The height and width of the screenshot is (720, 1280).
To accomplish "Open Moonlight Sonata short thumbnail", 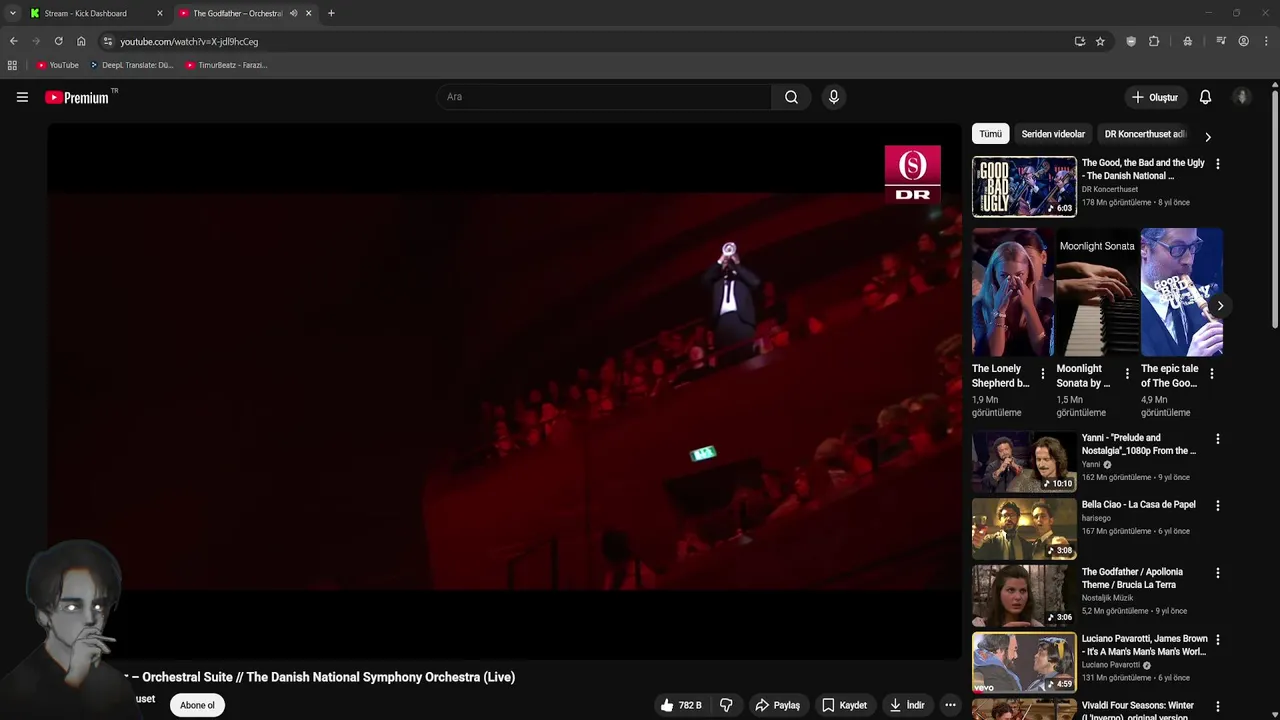I will pos(1097,292).
